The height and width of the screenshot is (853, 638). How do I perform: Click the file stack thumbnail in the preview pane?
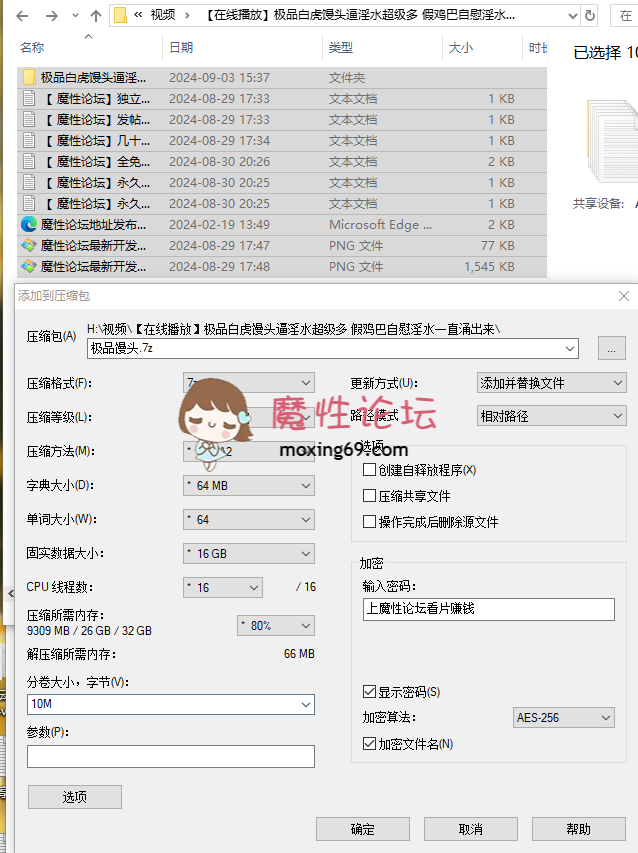tap(612, 141)
